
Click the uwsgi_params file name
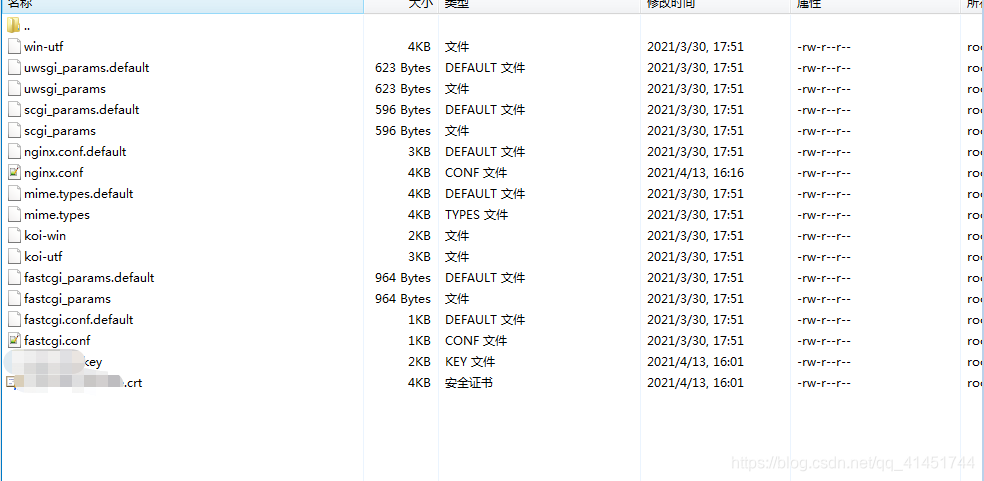pos(65,89)
